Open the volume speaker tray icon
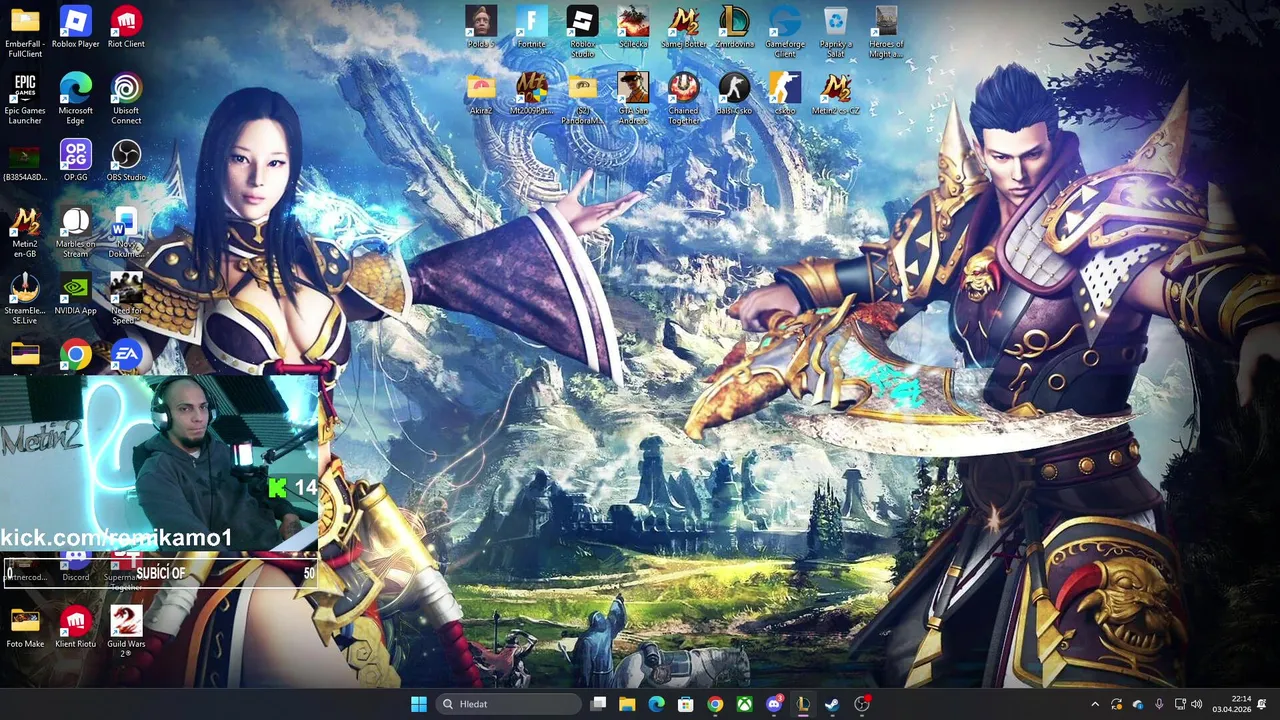1280x720 pixels. (1197, 704)
